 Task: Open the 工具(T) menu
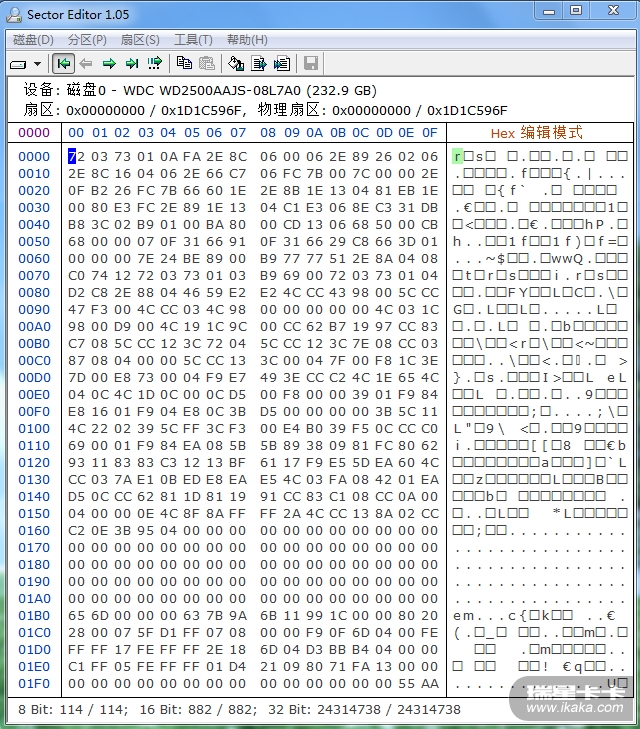click(x=193, y=40)
